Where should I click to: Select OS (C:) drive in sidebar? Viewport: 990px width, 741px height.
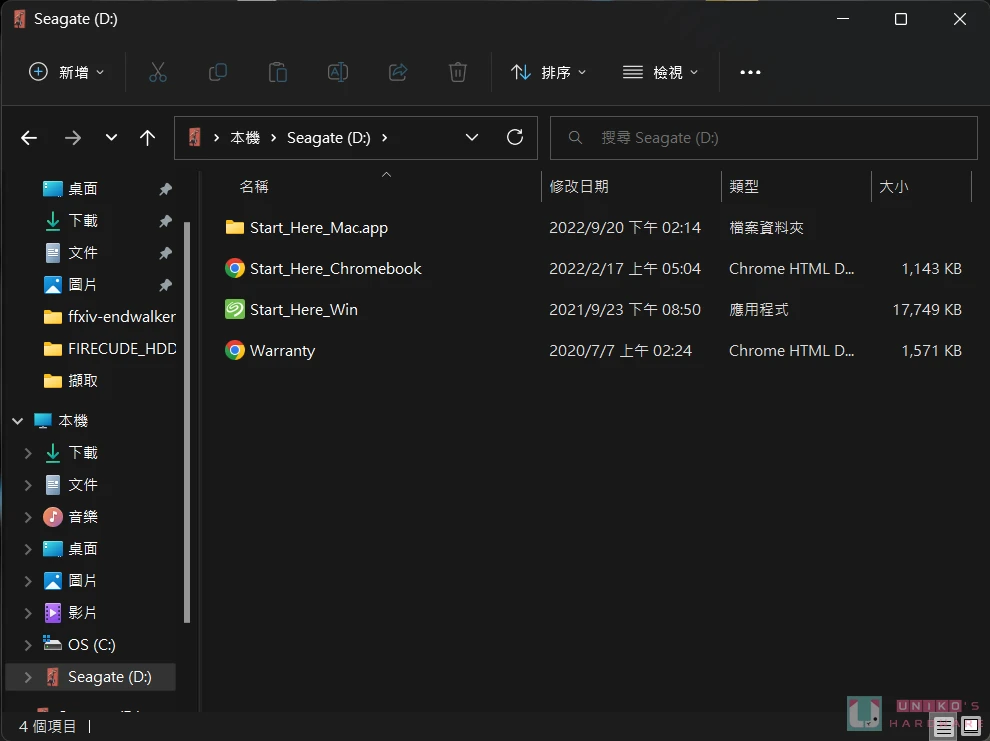coord(92,644)
